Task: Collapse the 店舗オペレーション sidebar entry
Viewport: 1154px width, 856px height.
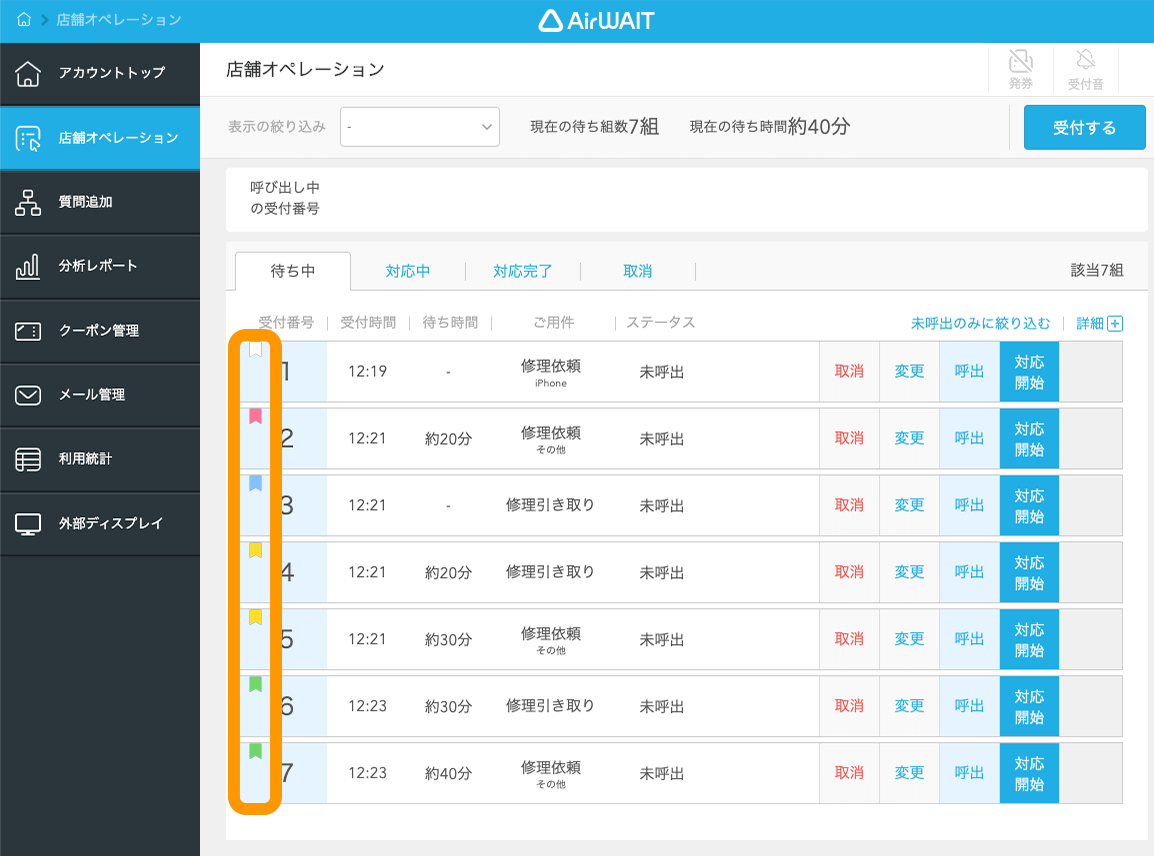Action: [x=100, y=139]
